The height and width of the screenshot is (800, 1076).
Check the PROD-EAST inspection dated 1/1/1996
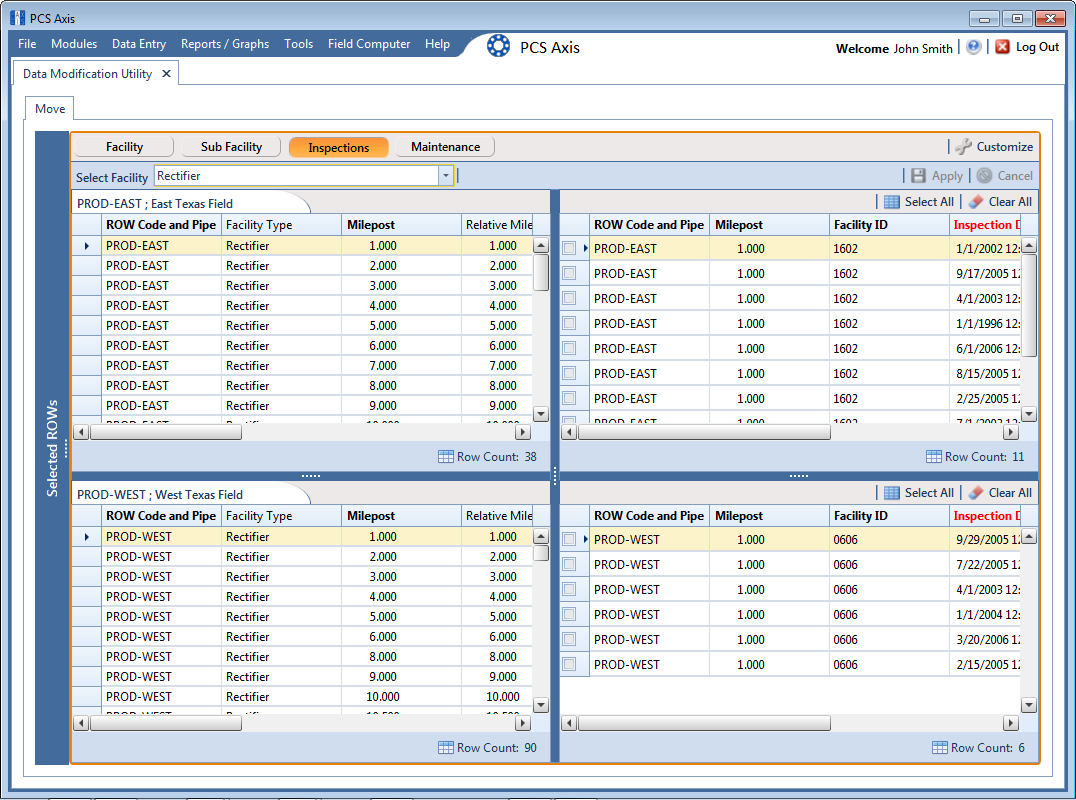pos(569,323)
